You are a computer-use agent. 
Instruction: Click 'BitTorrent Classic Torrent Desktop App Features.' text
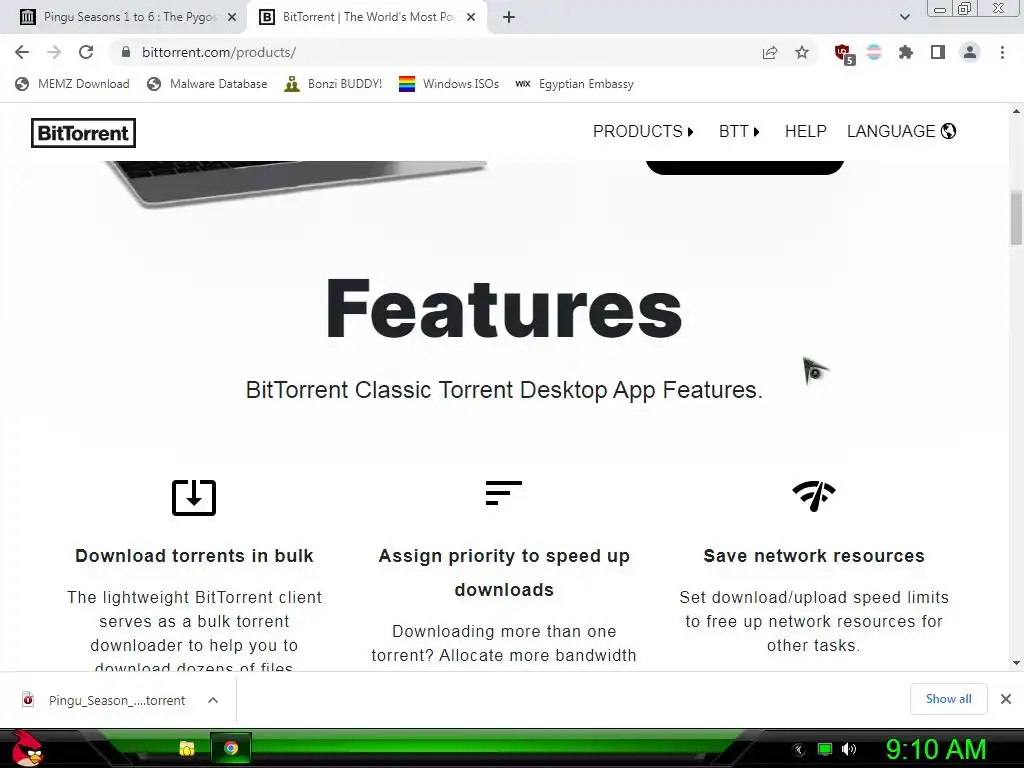point(504,390)
